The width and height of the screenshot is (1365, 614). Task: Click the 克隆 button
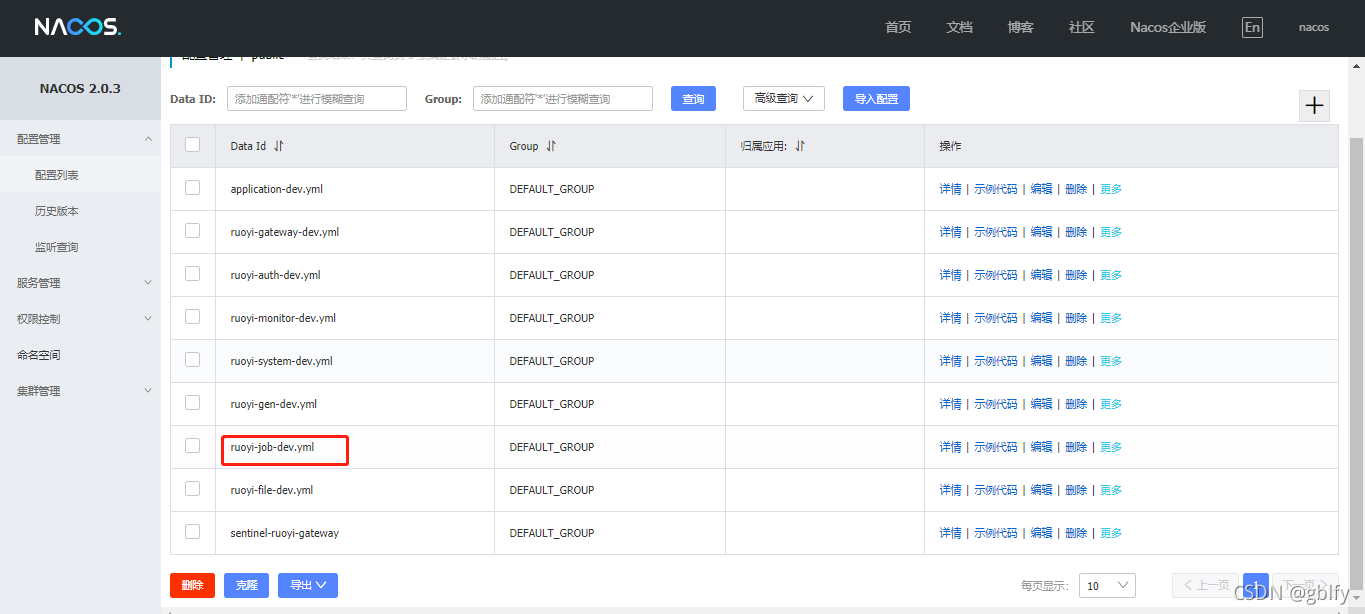(246, 585)
